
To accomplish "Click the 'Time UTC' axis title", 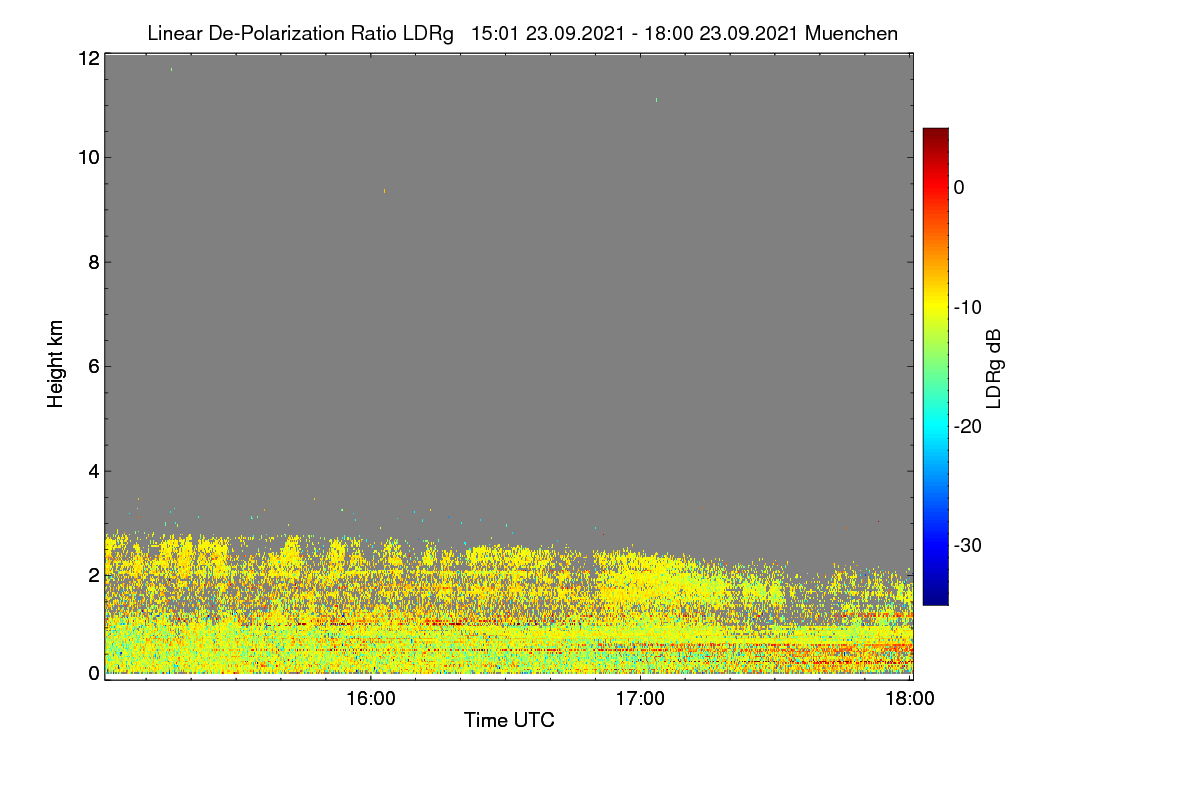I will 509,720.
